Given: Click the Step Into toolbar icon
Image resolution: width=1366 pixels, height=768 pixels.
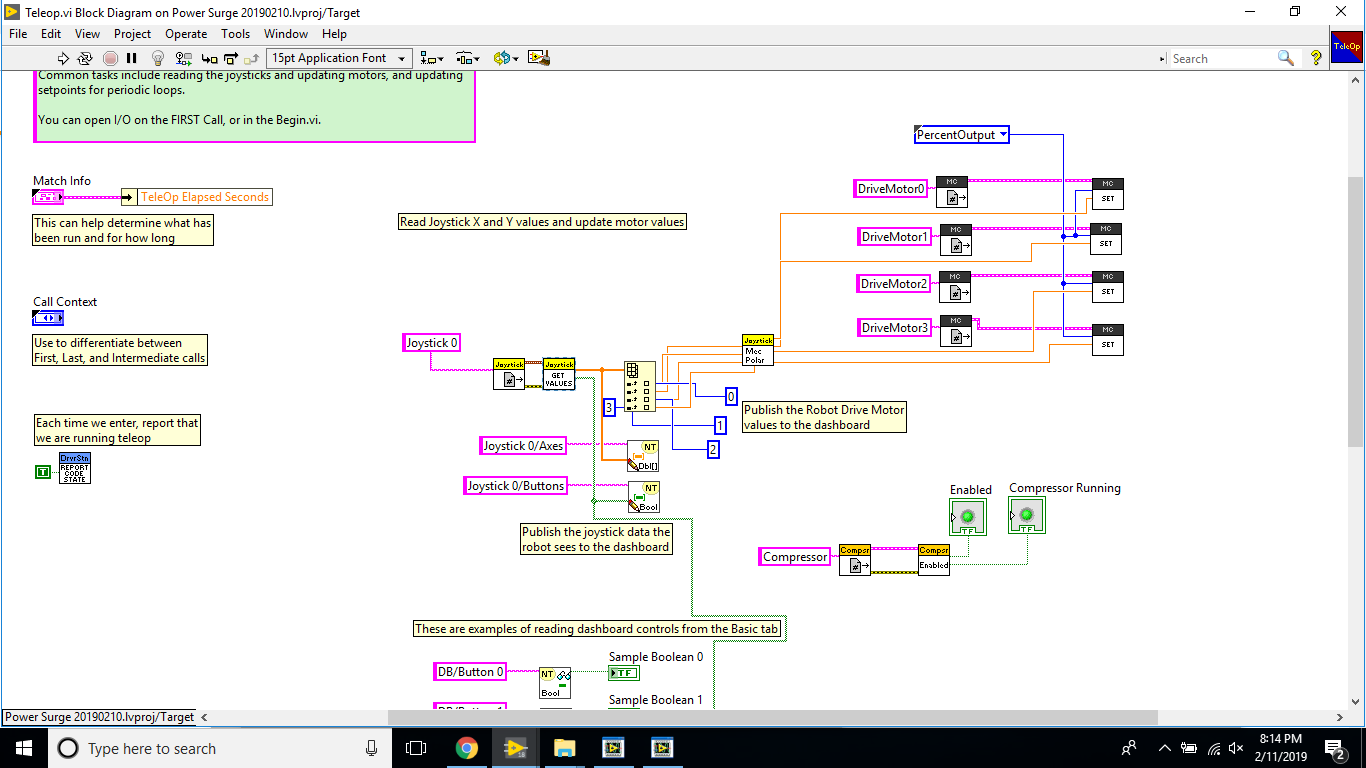Looking at the screenshot, I should pos(209,58).
